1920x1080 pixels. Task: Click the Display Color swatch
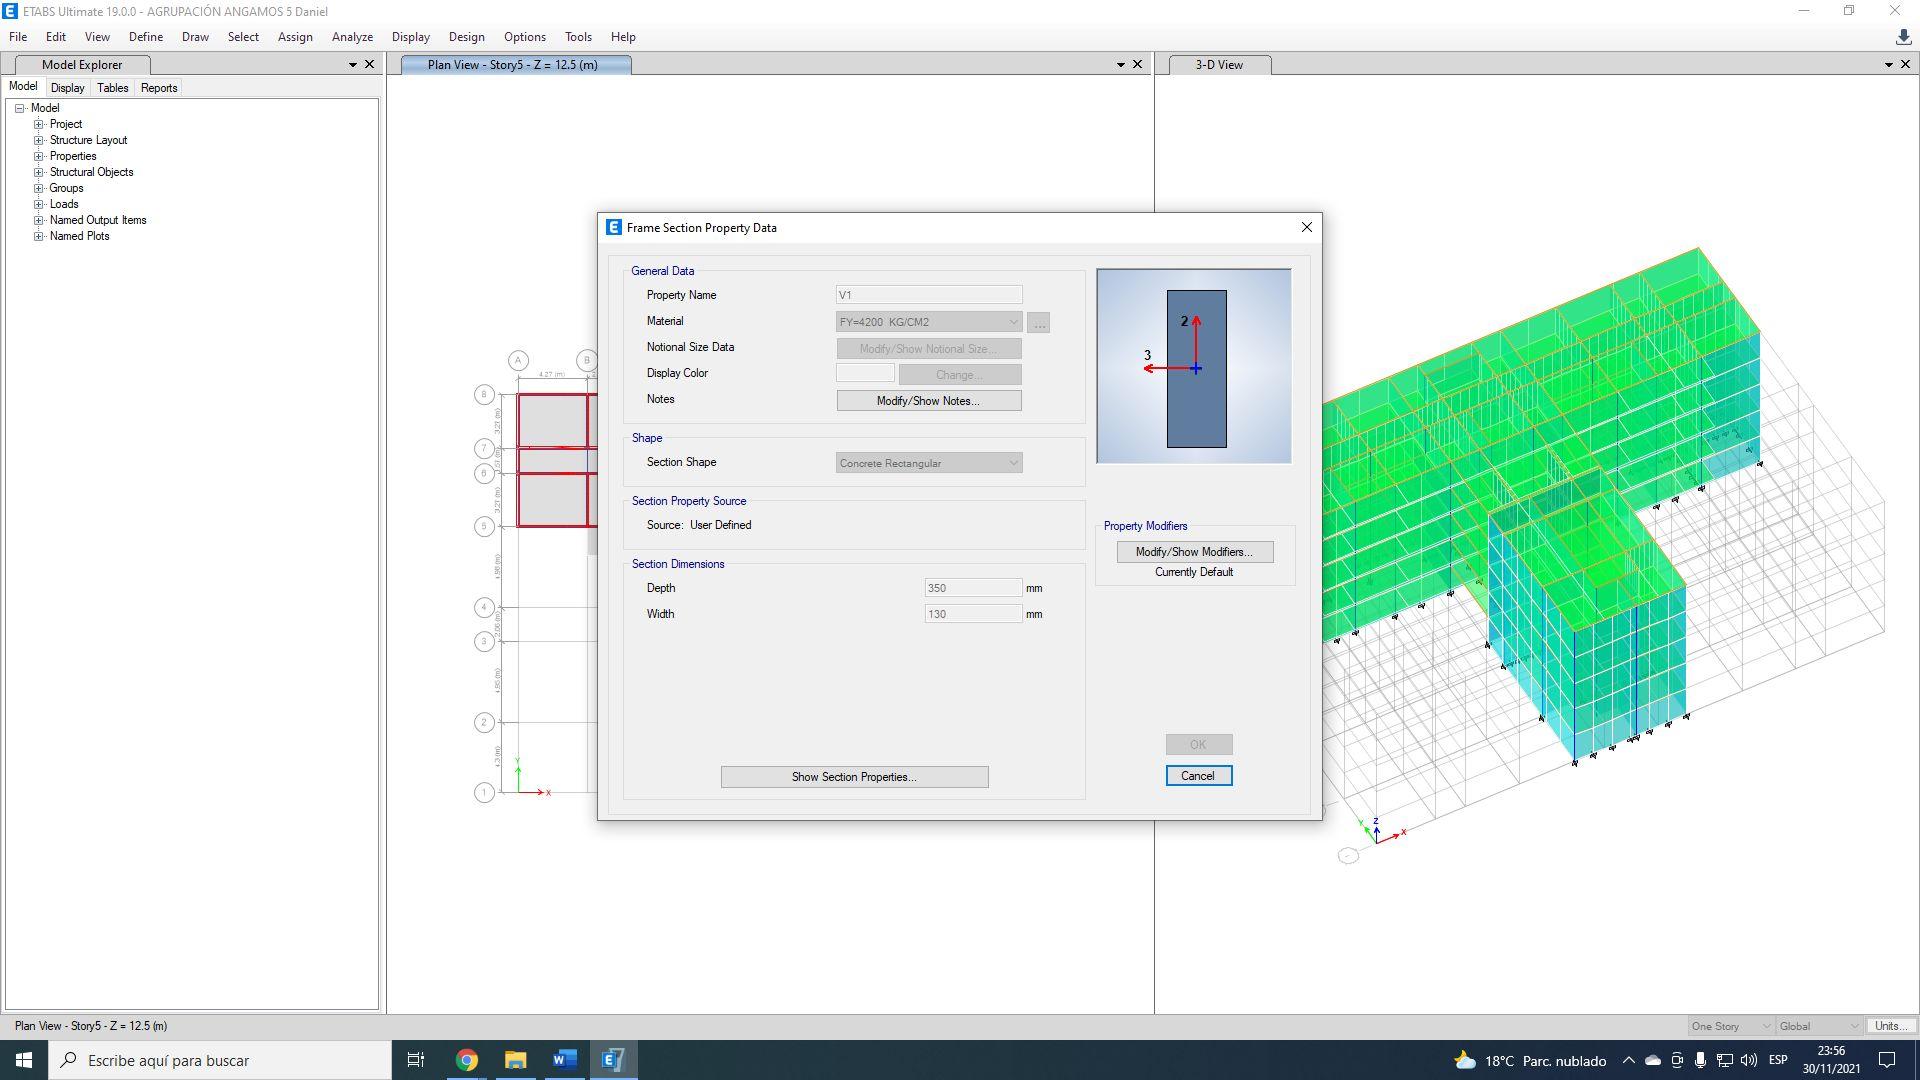865,373
